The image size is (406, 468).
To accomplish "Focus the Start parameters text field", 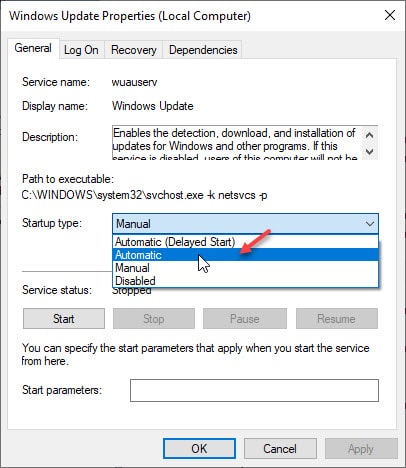I will point(254,390).
